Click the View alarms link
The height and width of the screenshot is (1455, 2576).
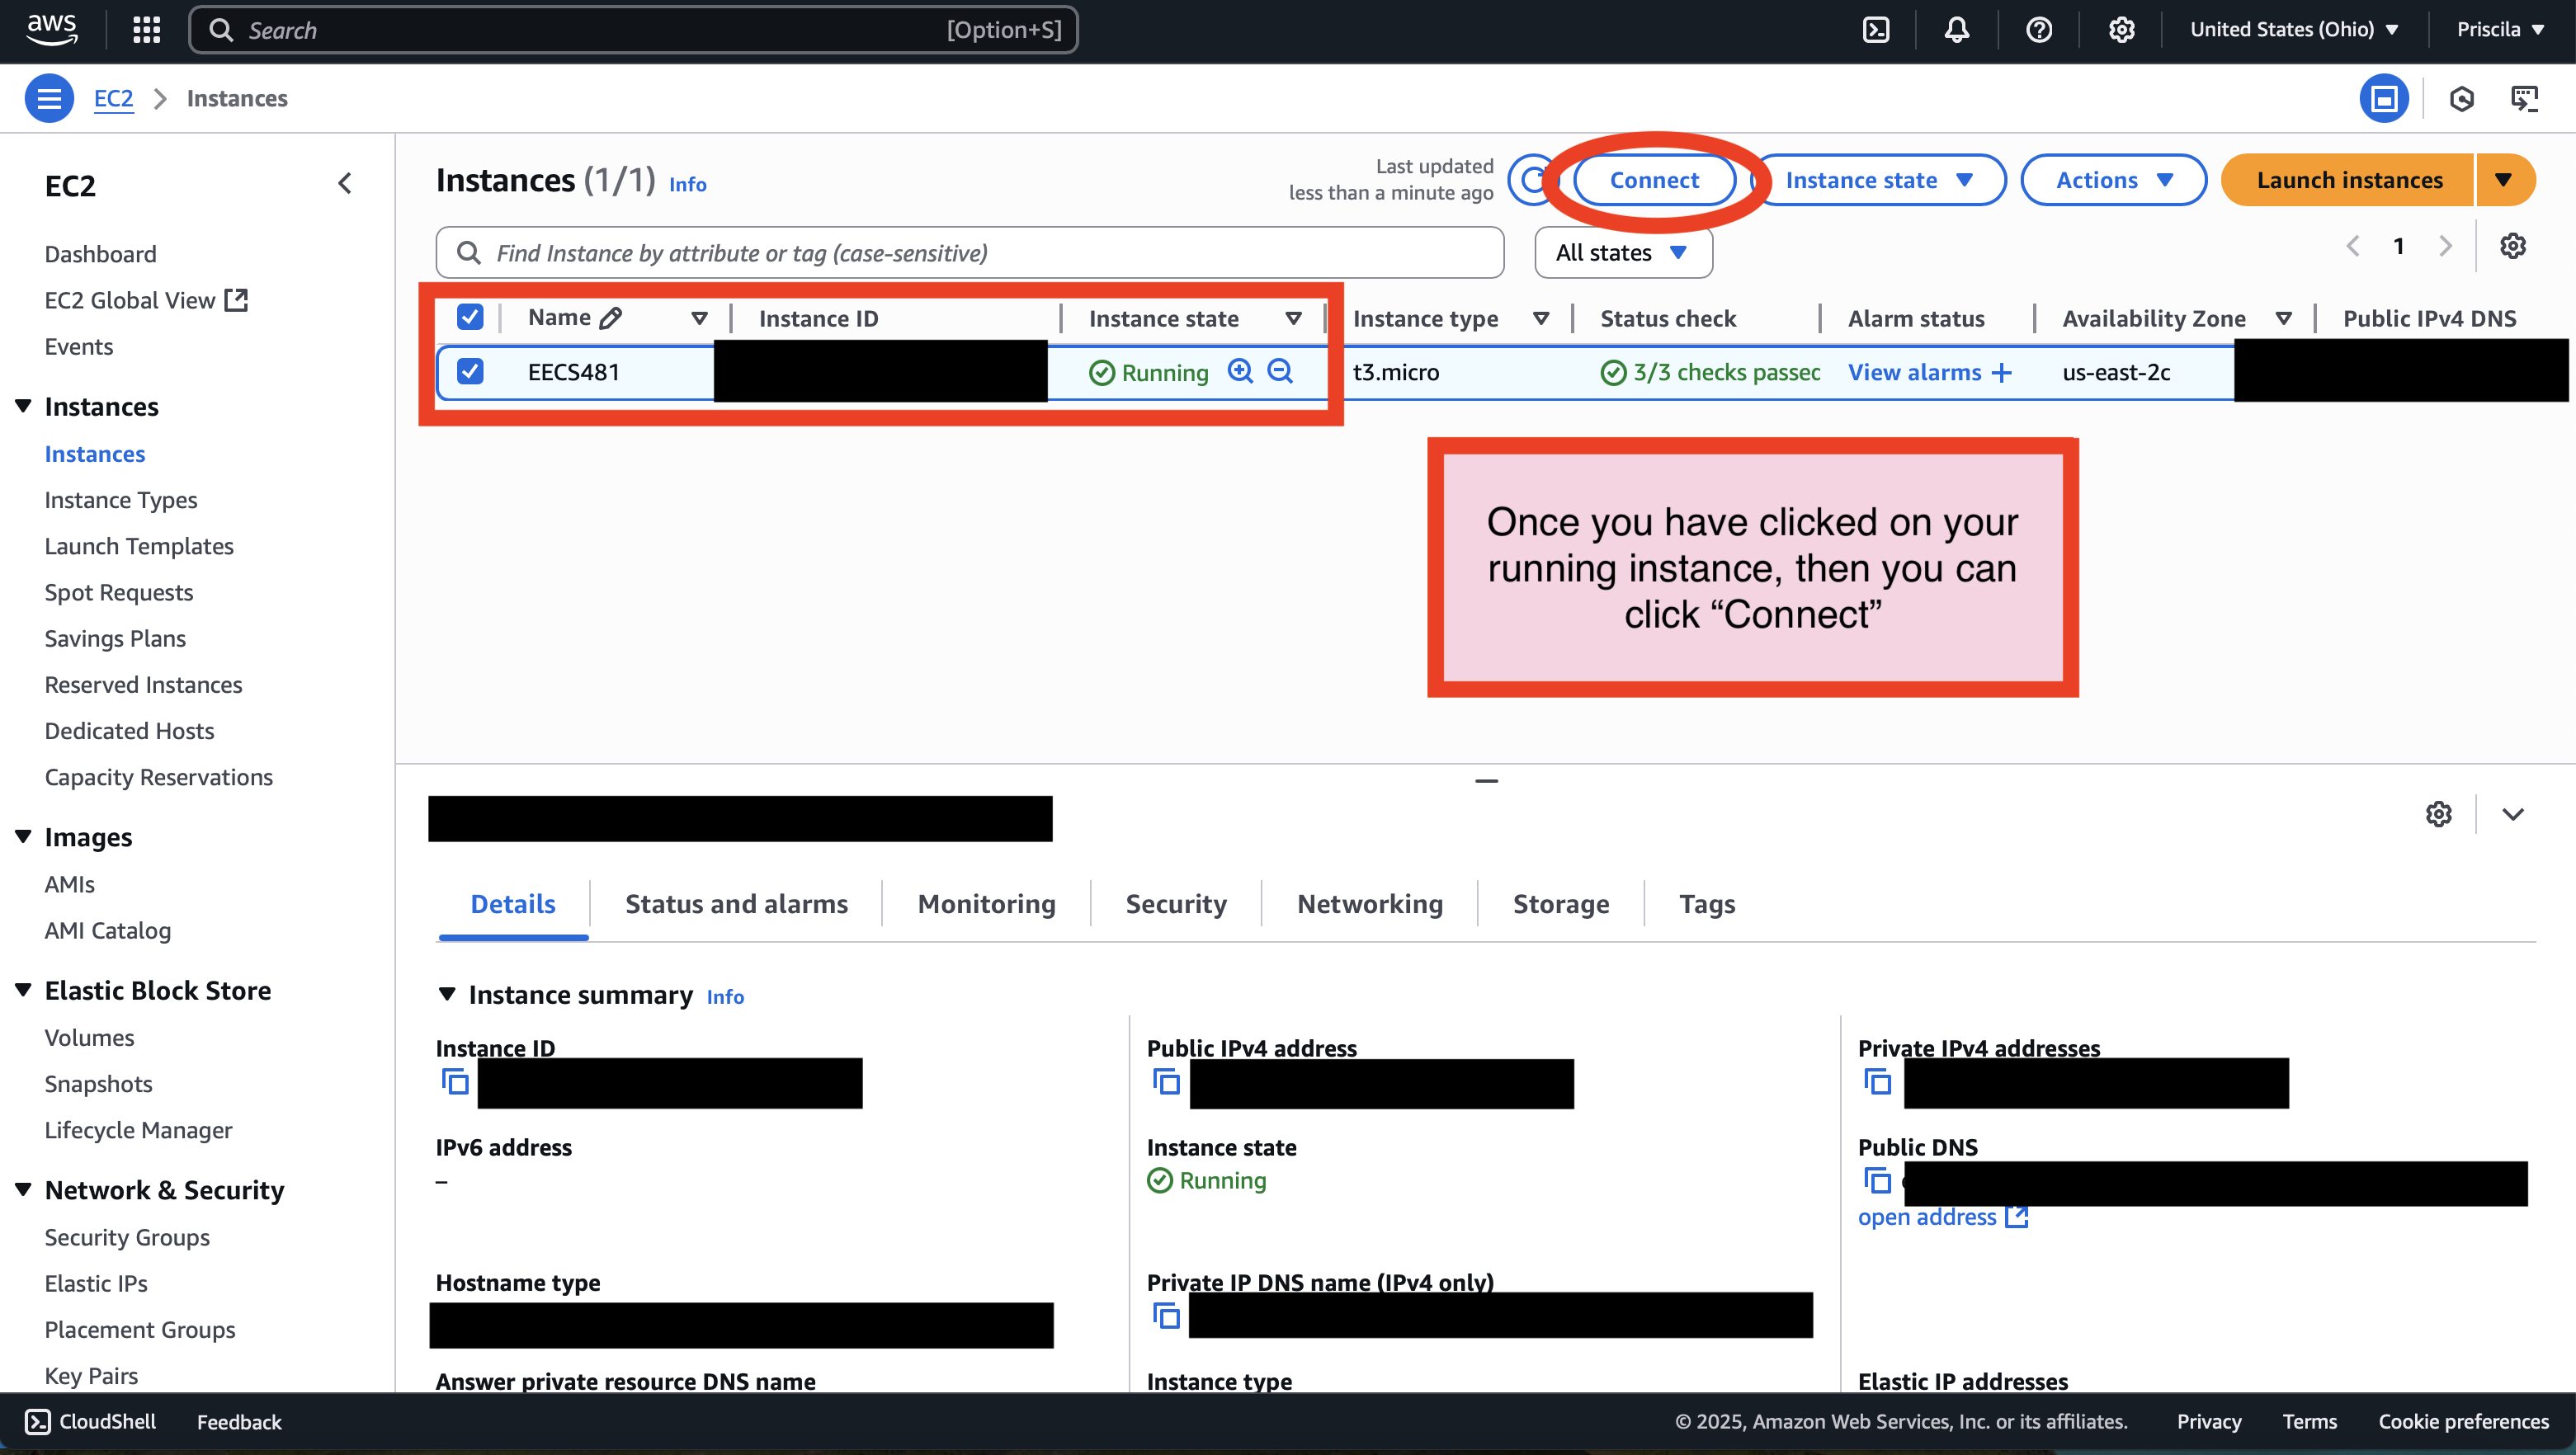click(1914, 372)
